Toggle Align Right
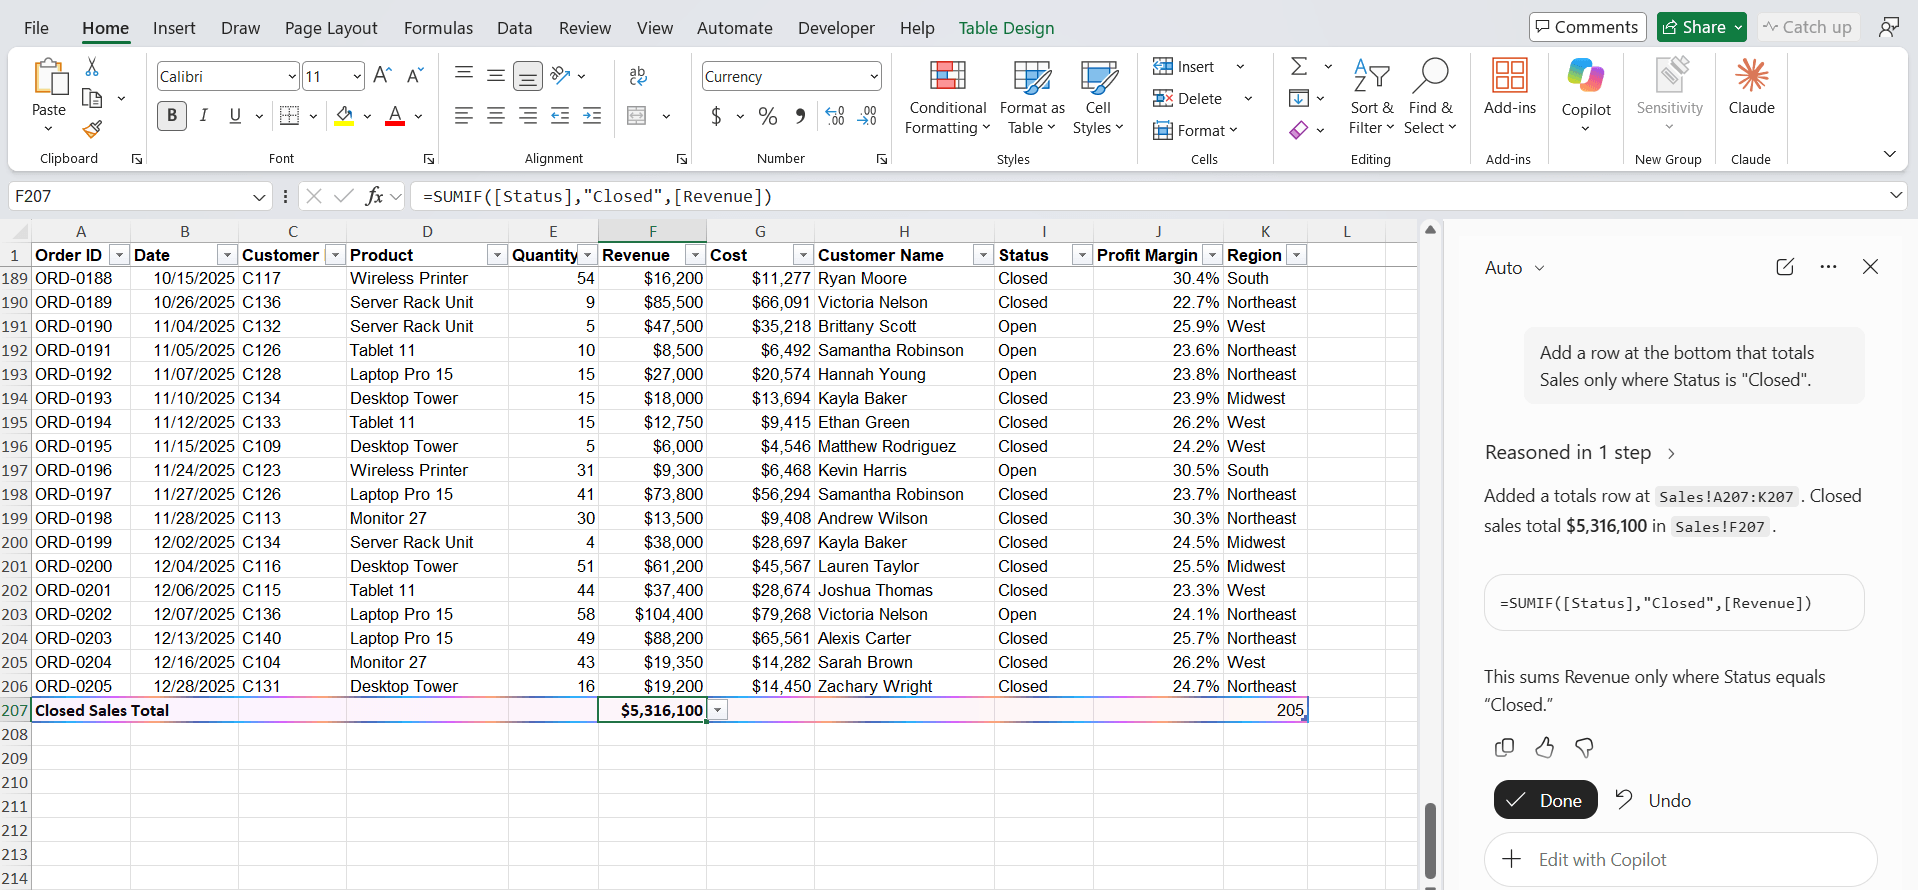 click(527, 116)
